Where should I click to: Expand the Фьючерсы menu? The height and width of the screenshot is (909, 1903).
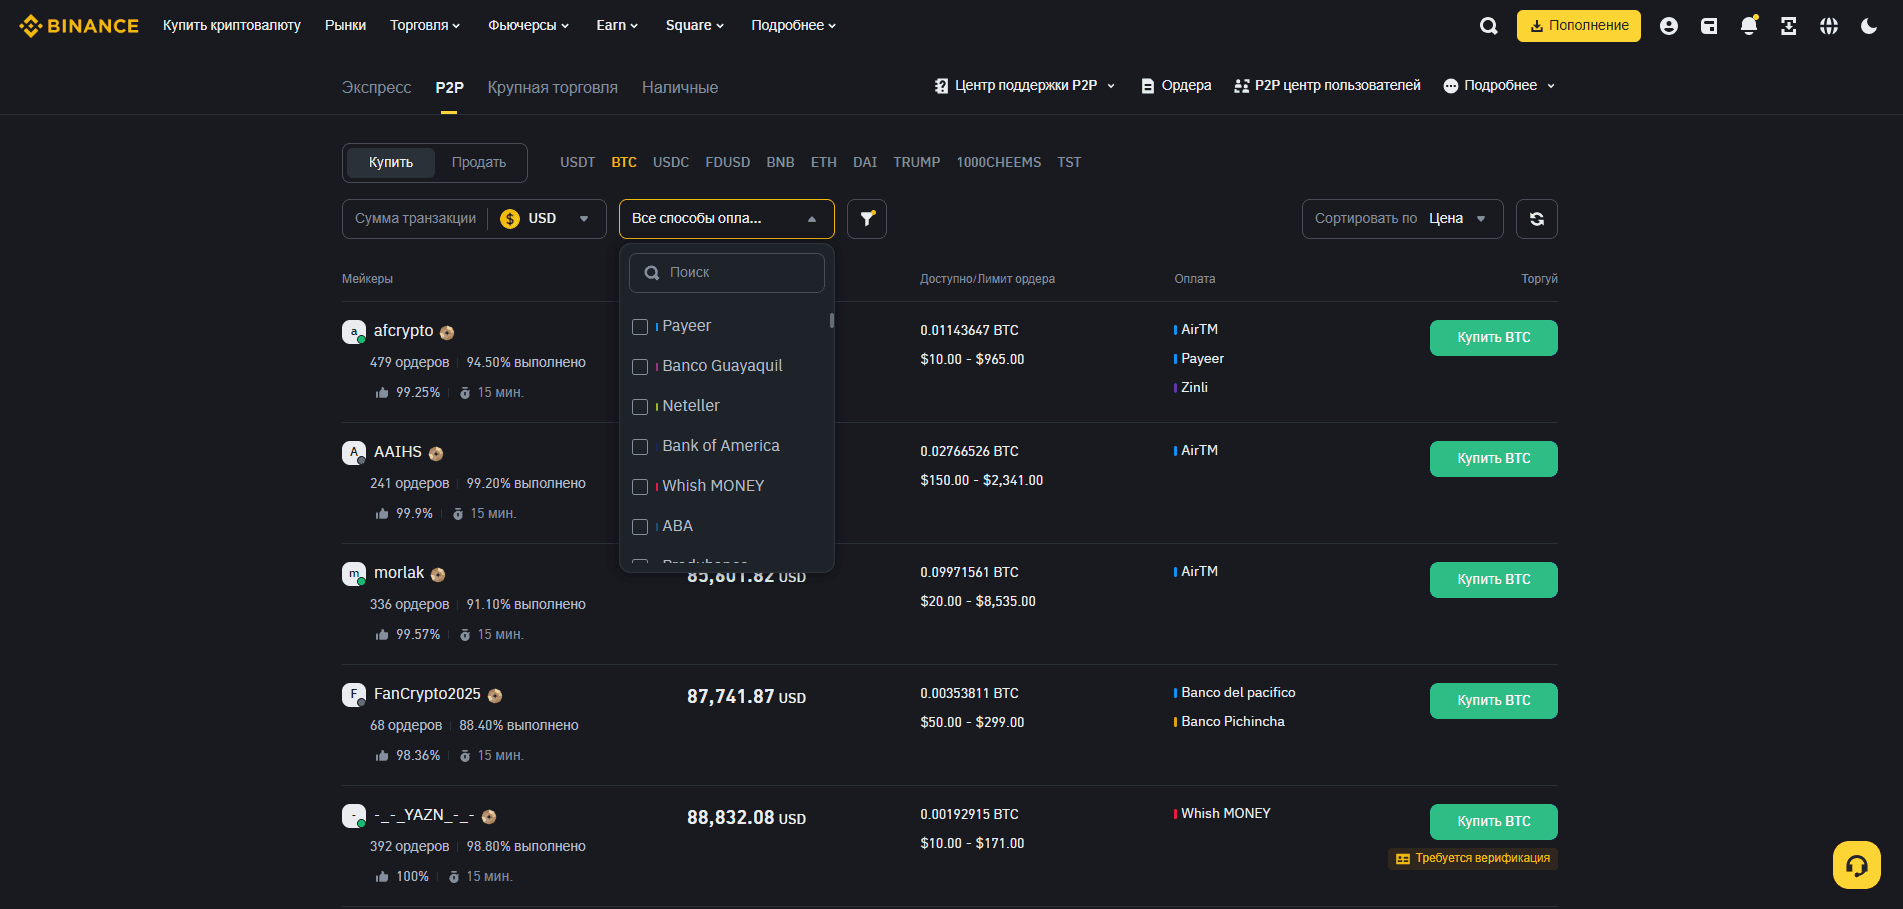coord(528,26)
